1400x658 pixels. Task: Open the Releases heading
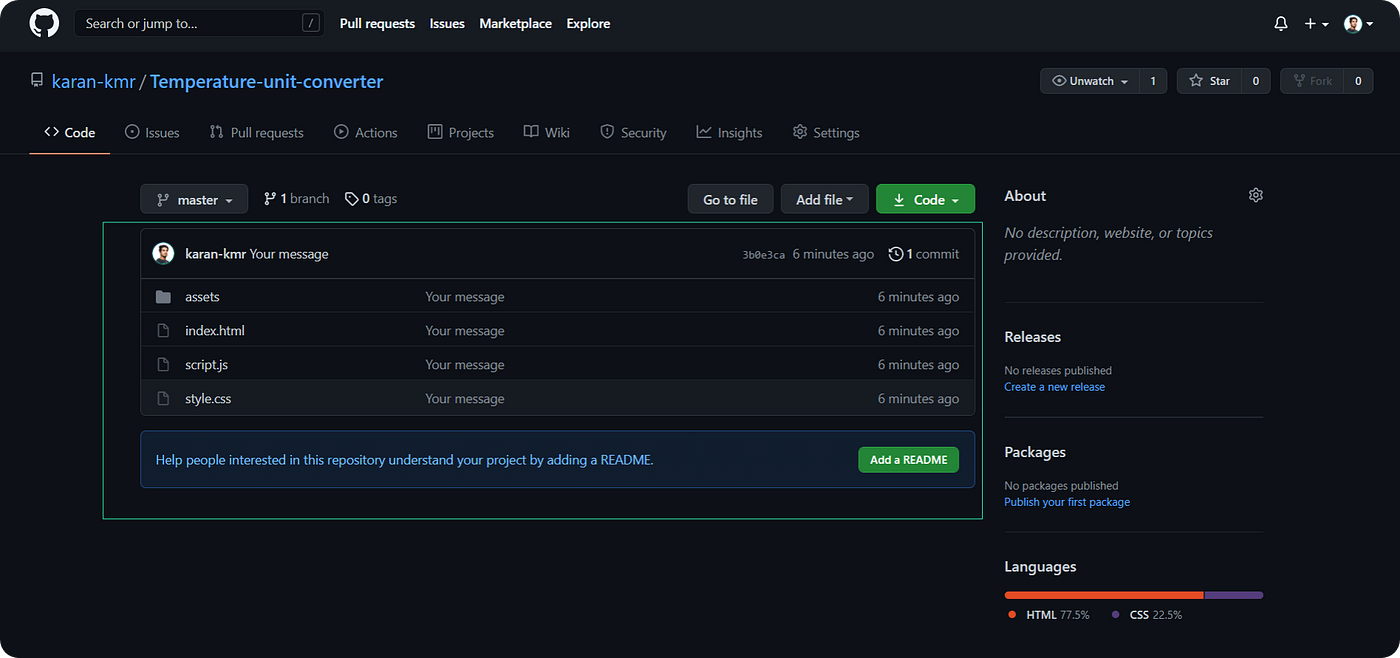coord(1033,337)
